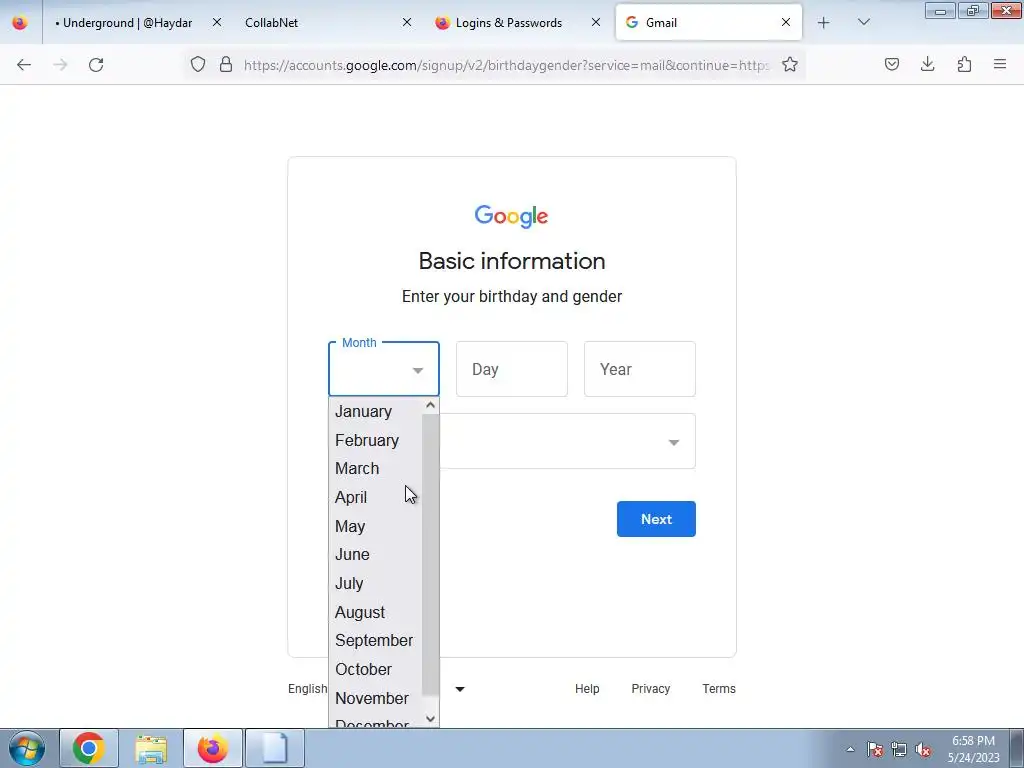1024x768 pixels.
Task: Open the Terms link
Action: (x=719, y=689)
